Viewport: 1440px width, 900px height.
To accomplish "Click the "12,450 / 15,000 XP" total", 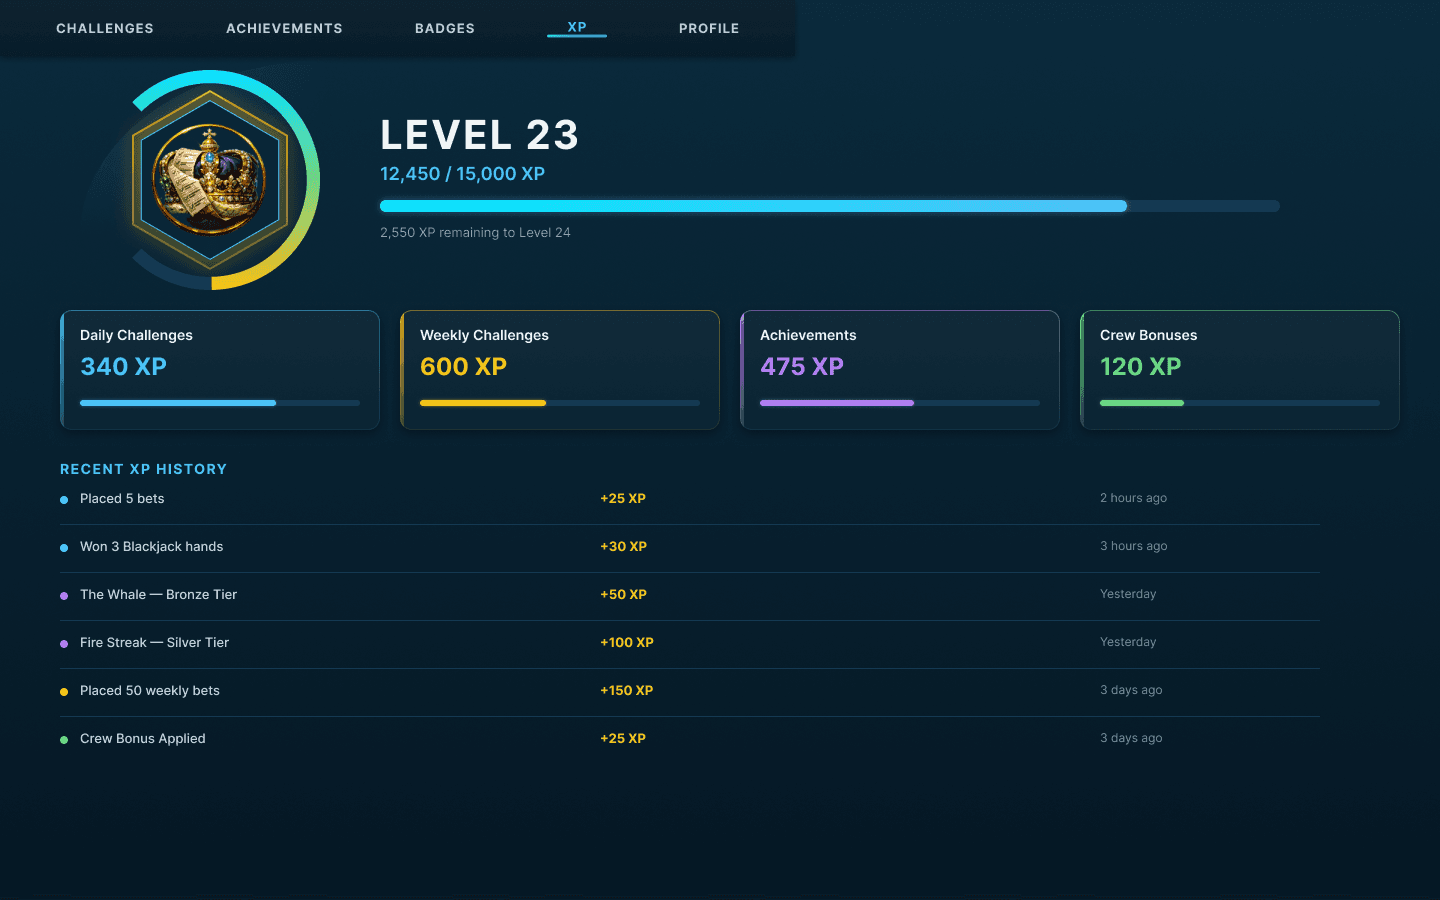I will point(462,174).
